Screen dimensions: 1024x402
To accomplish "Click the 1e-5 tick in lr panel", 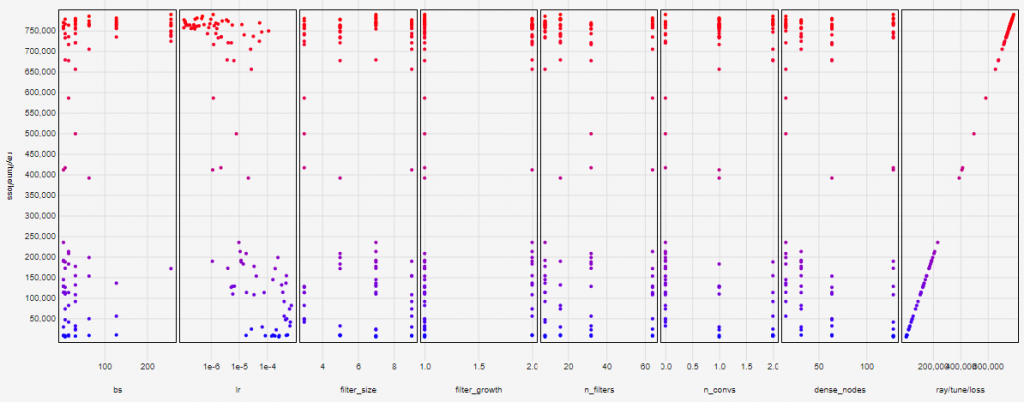I will coord(240,352).
